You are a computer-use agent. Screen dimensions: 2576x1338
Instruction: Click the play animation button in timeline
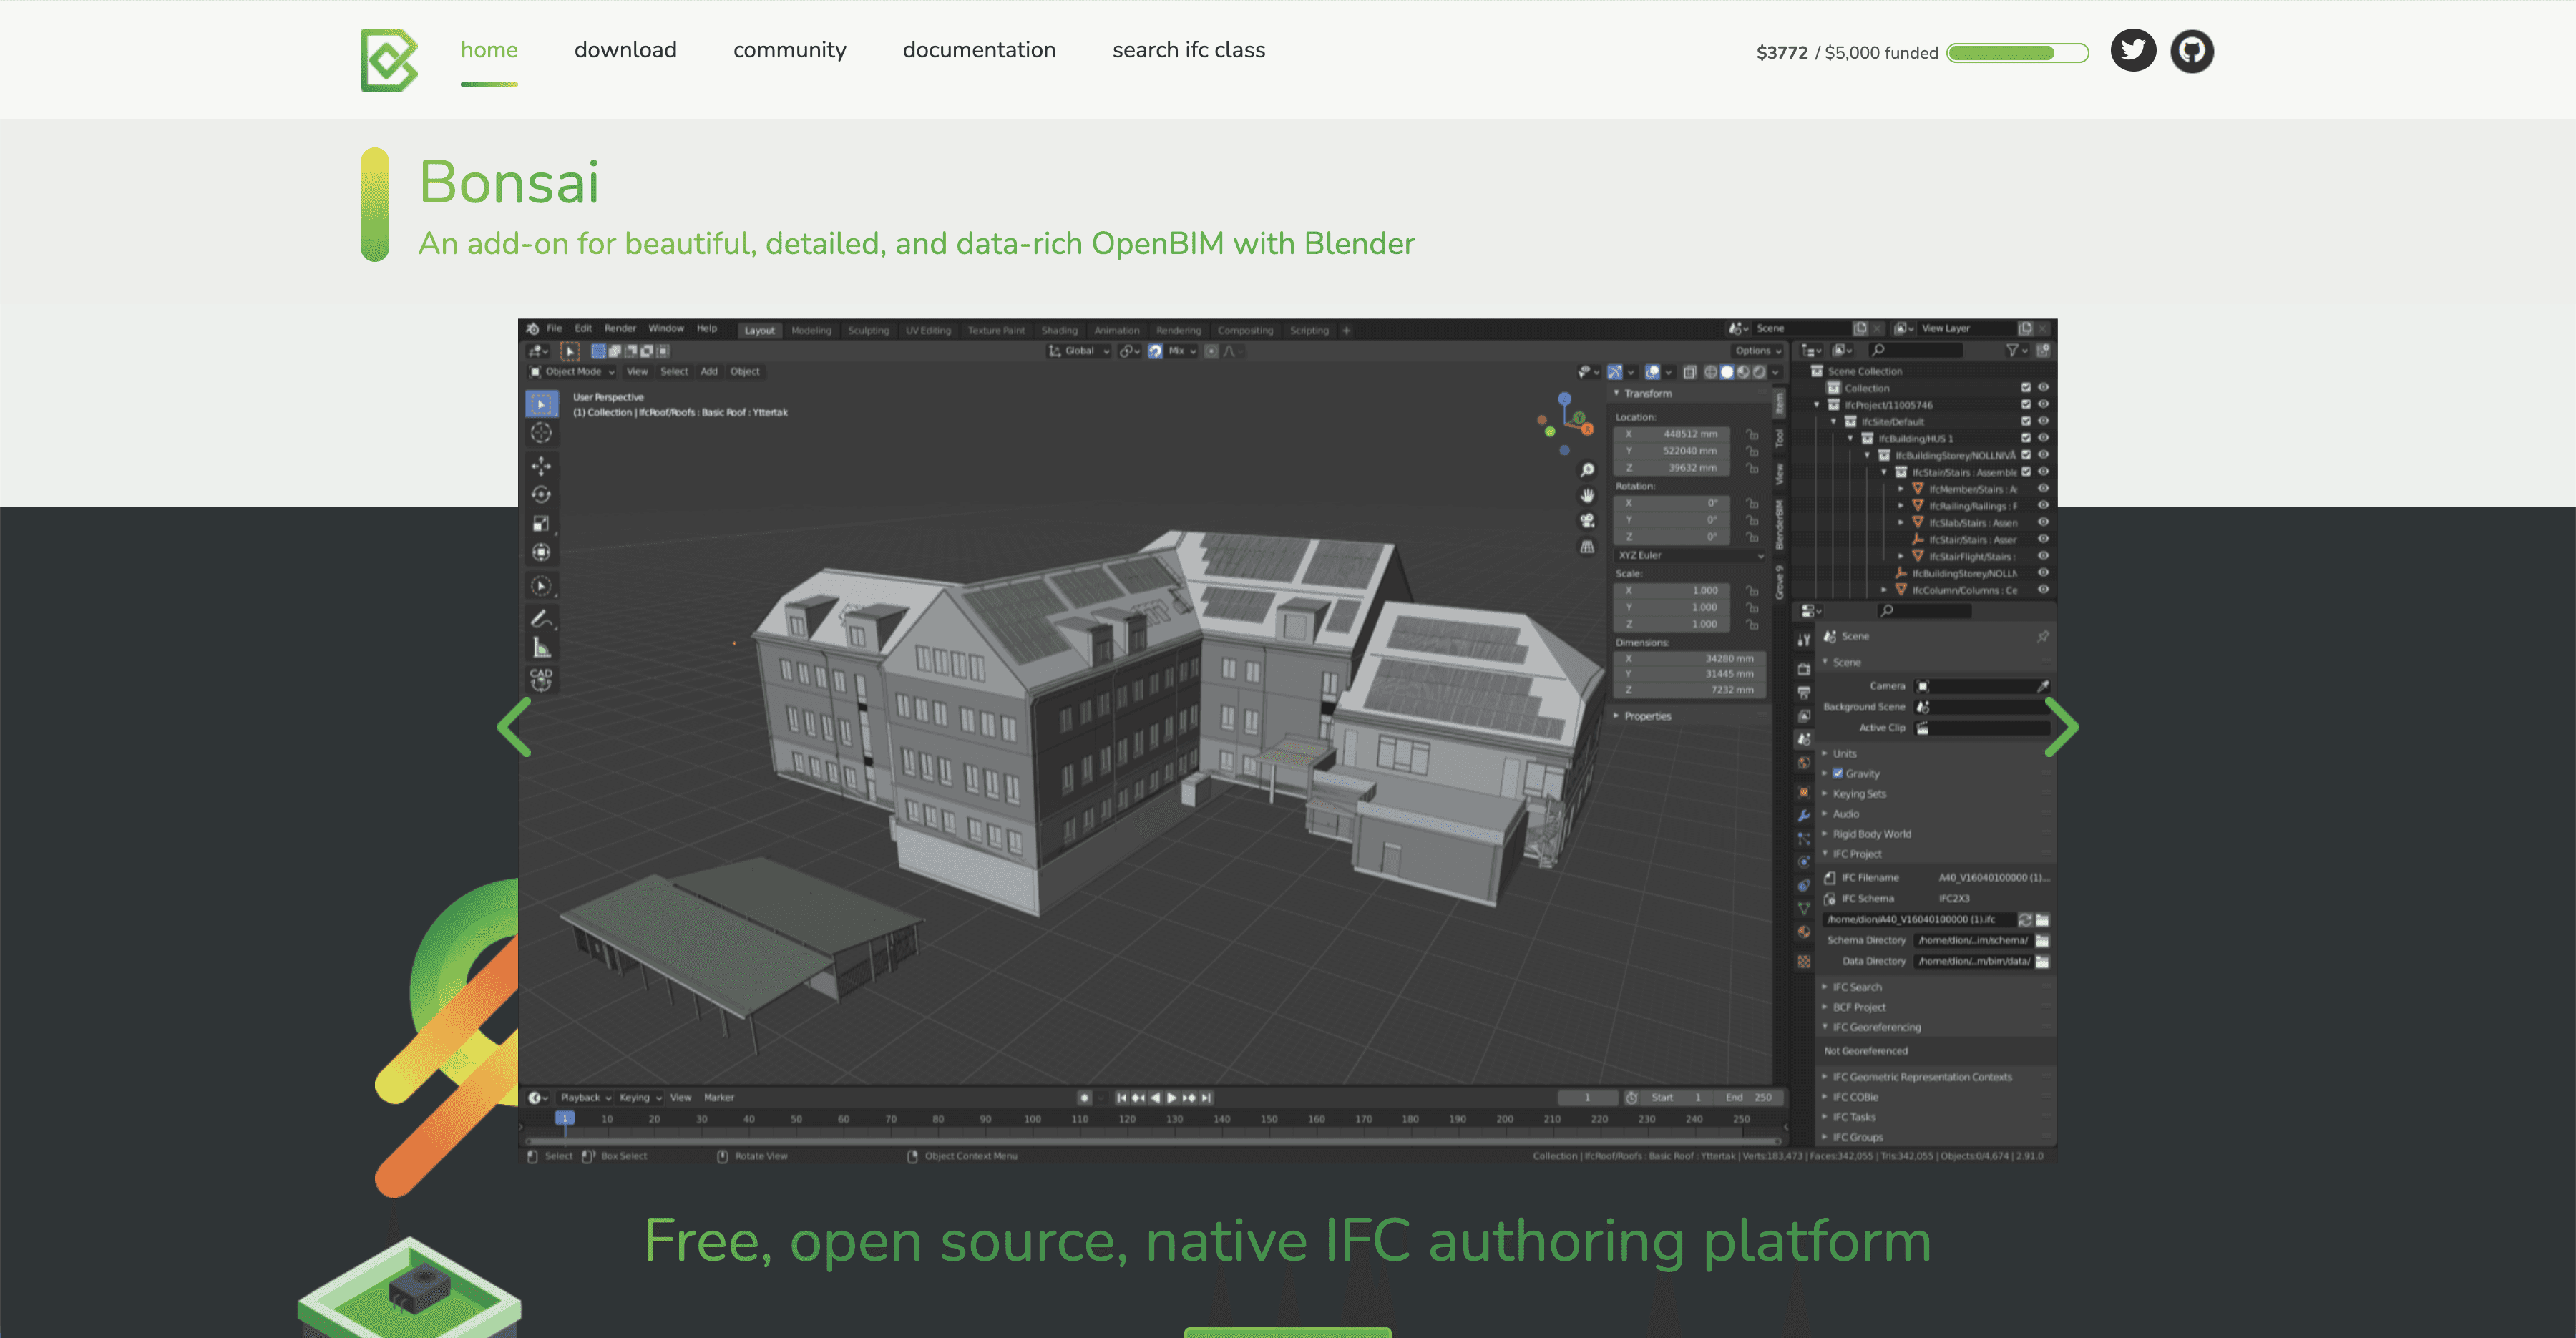click(1172, 1098)
